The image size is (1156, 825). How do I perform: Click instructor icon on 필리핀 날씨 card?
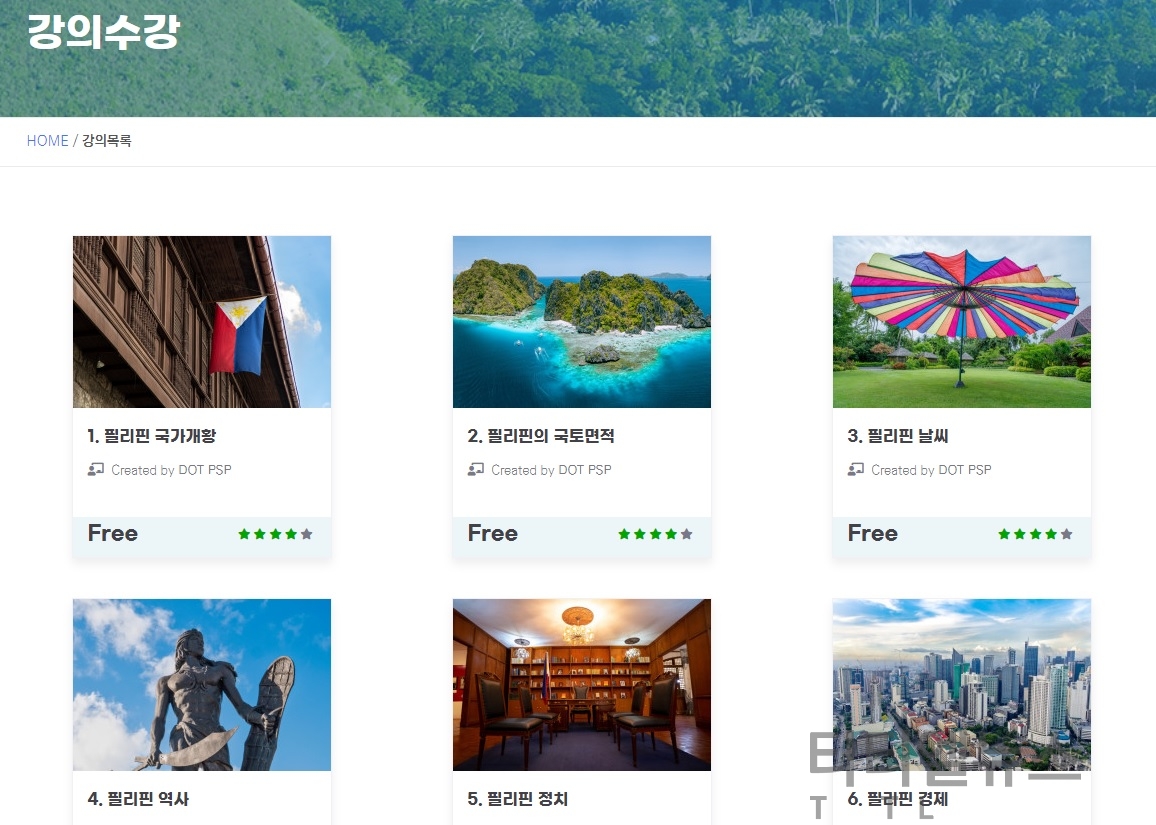coord(855,470)
